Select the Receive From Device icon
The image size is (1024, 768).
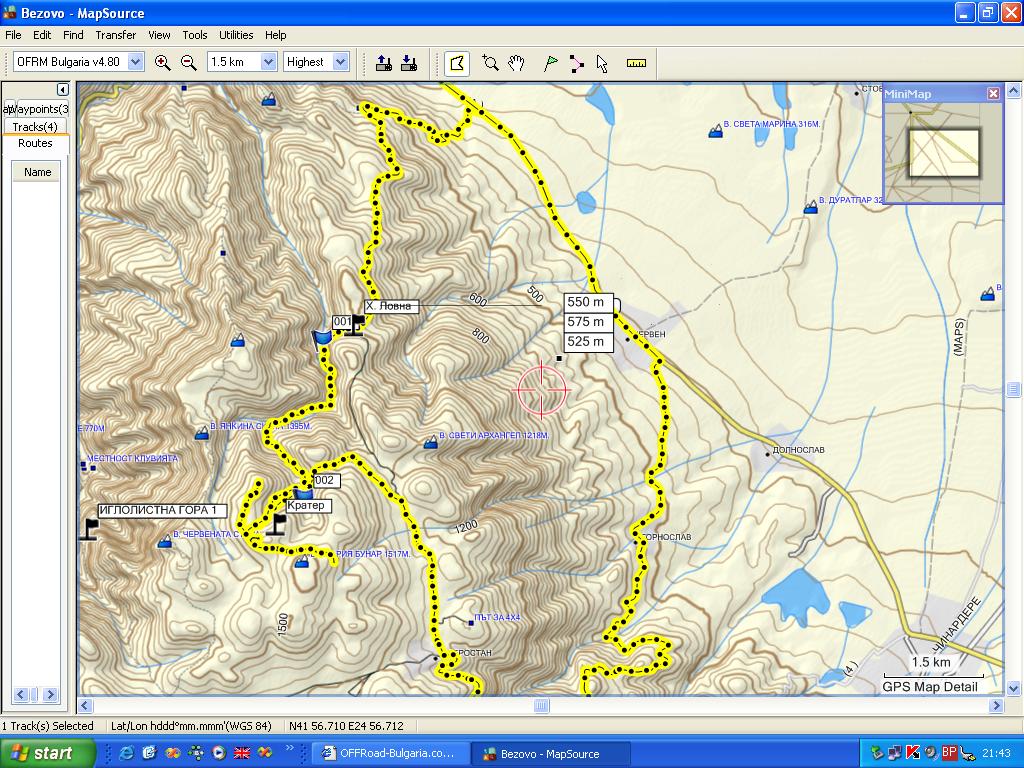tap(409, 63)
